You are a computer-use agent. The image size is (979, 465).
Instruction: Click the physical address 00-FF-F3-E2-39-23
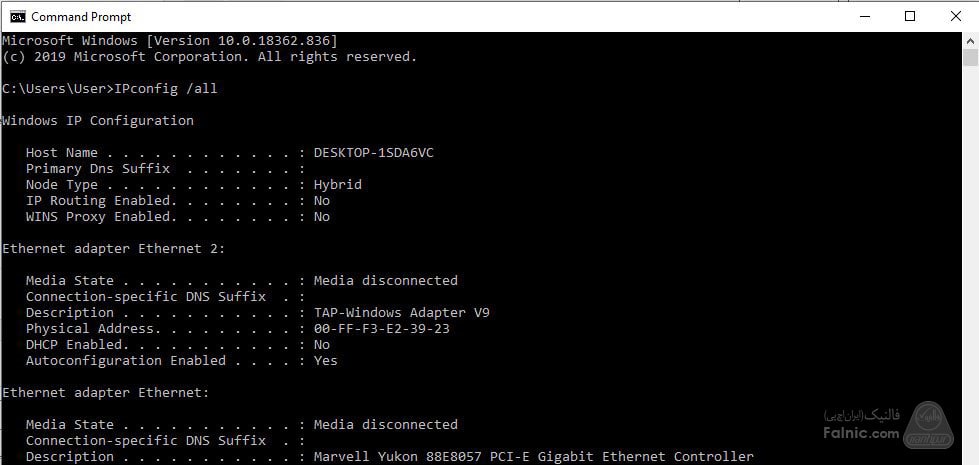(381, 329)
